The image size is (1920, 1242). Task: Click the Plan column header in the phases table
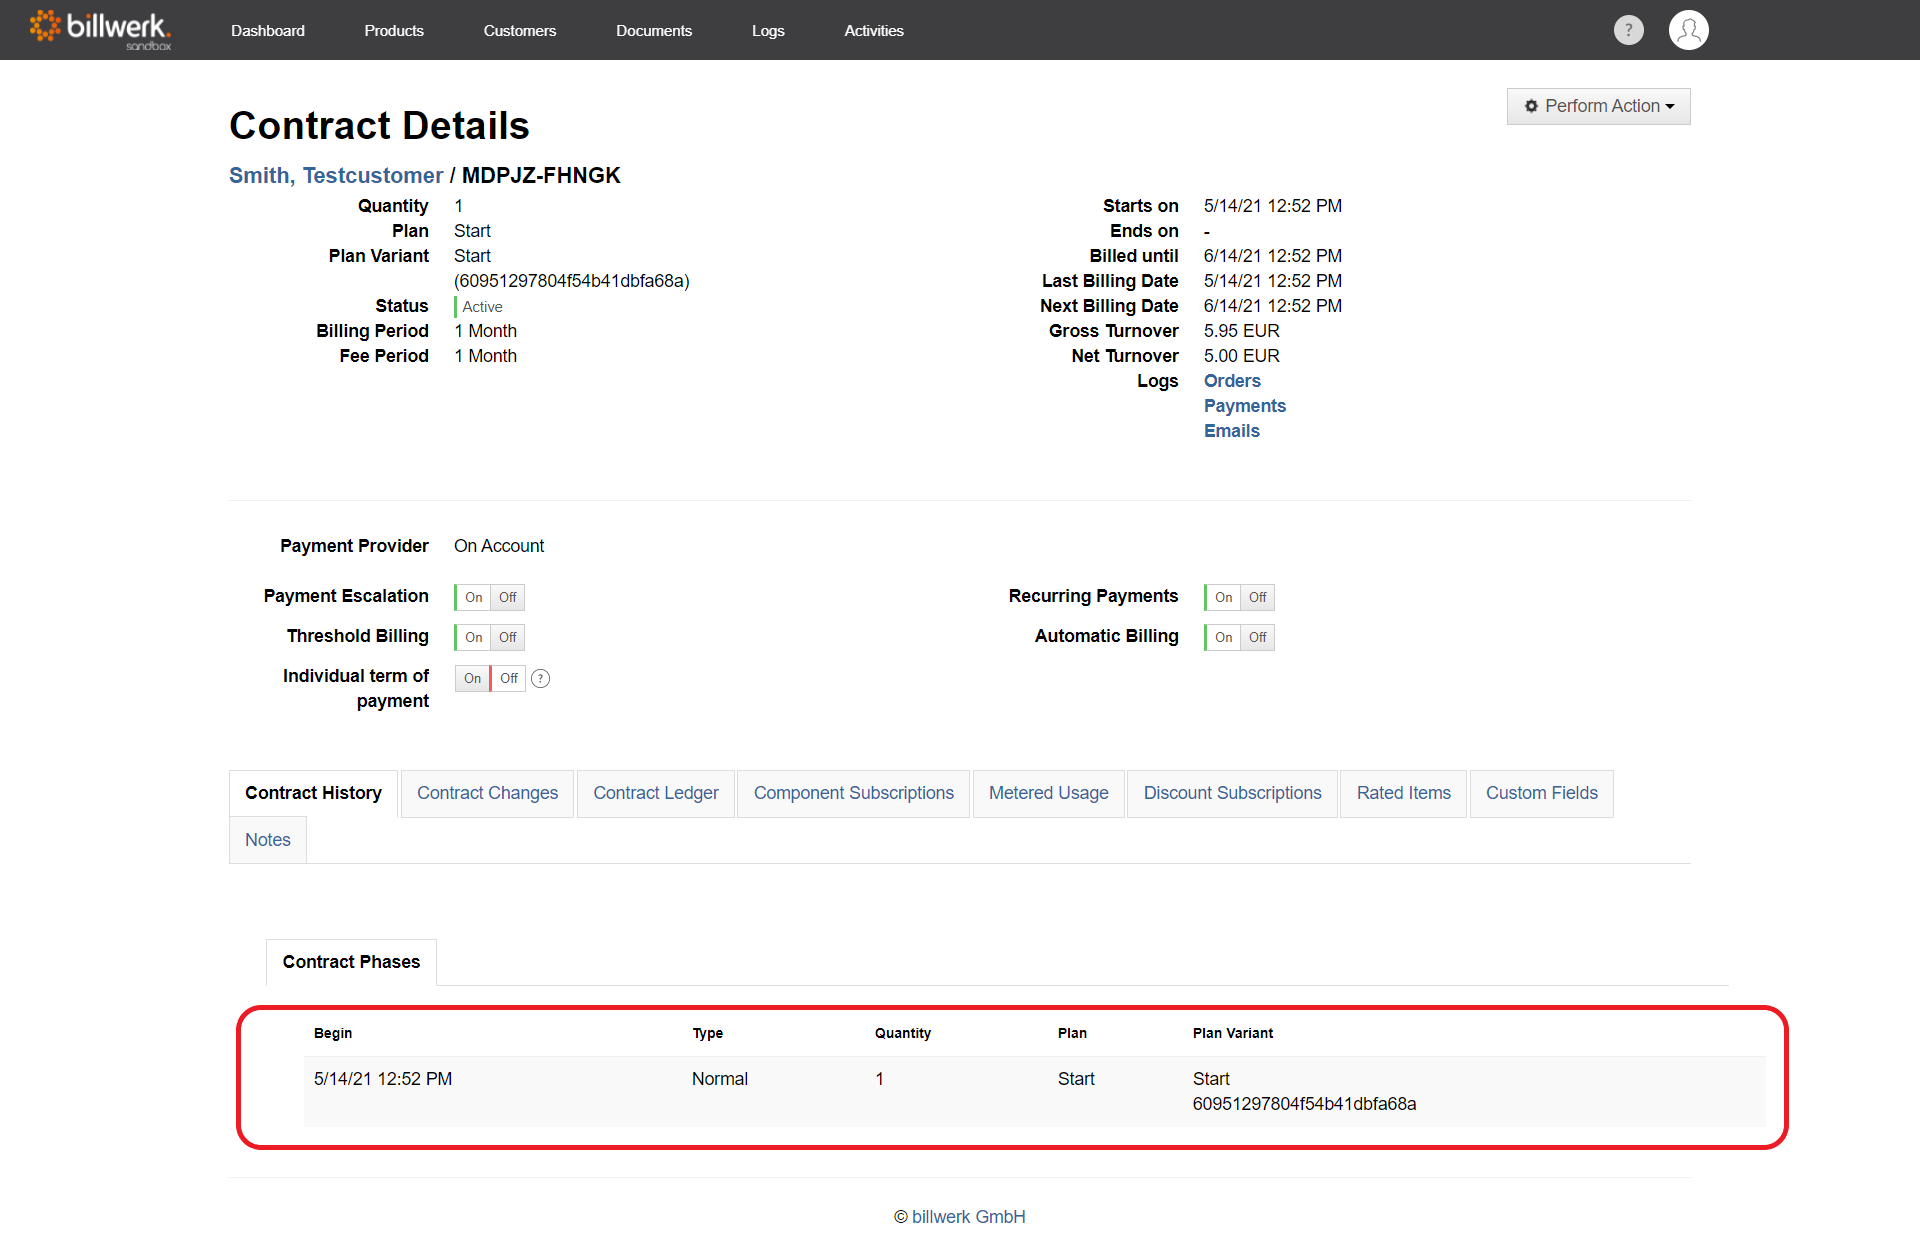[x=1072, y=1033]
